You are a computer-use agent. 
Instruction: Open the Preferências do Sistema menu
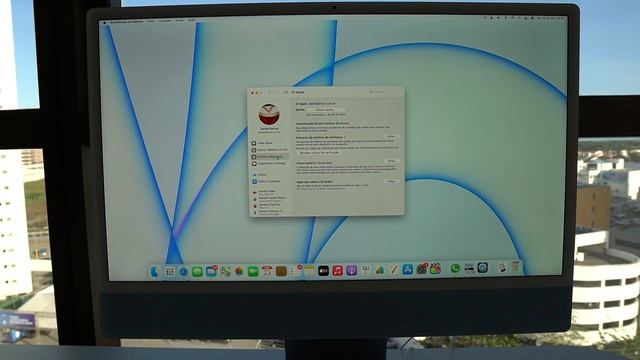(x=127, y=21)
